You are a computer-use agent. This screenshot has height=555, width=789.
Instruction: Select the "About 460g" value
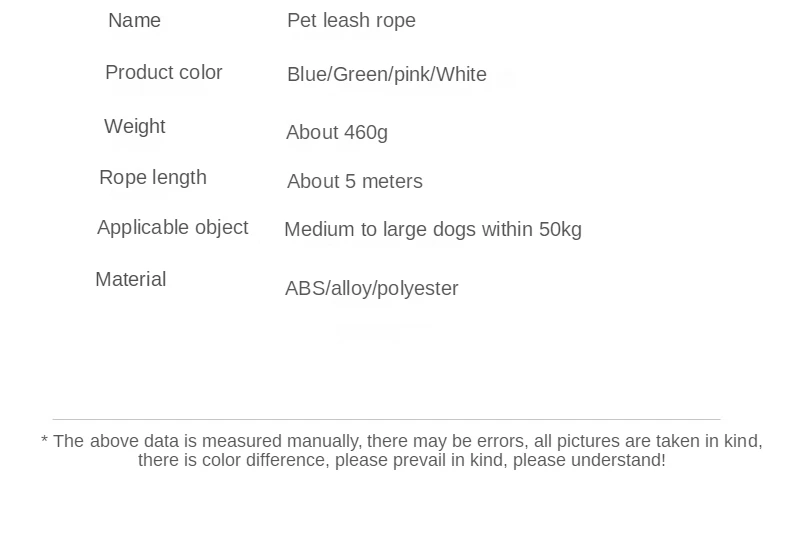coord(337,133)
